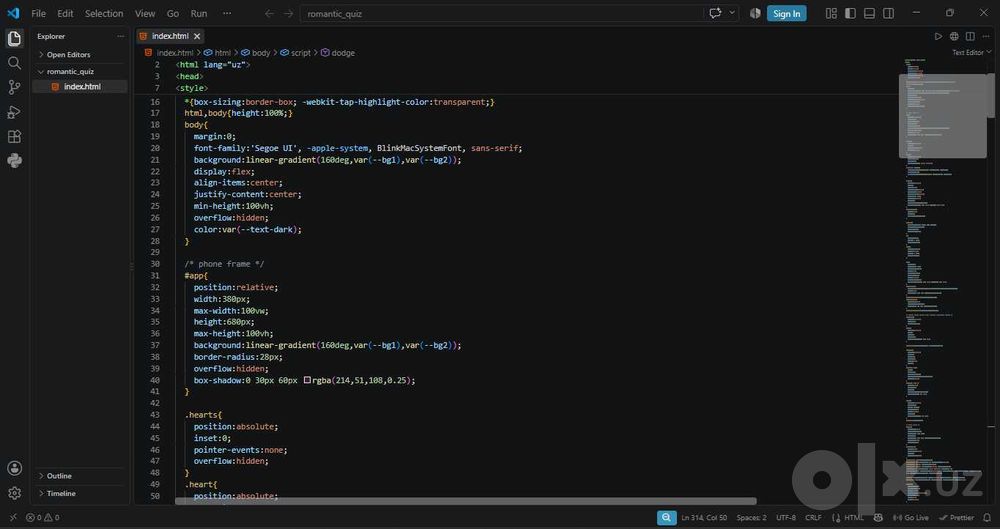Screen dimensions: 1000x529
Task: Go forward with the right arrow
Action: (288, 13)
